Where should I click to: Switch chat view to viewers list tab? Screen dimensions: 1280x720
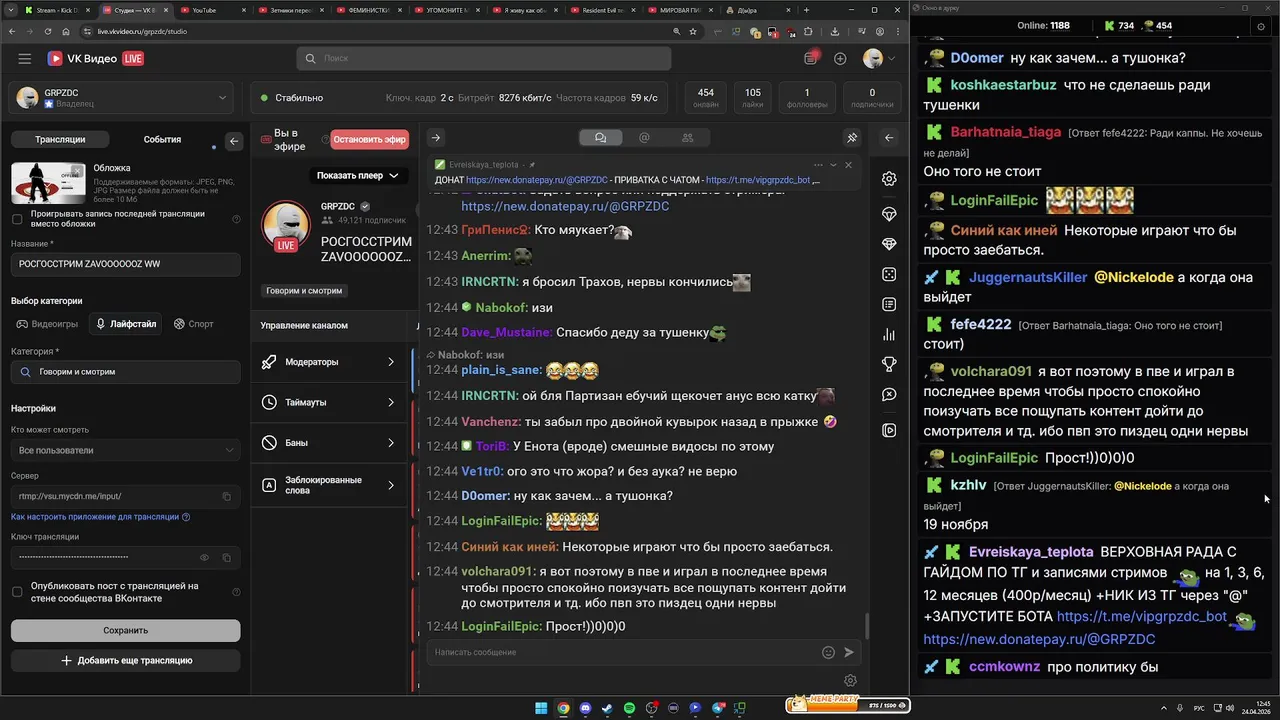coord(687,138)
